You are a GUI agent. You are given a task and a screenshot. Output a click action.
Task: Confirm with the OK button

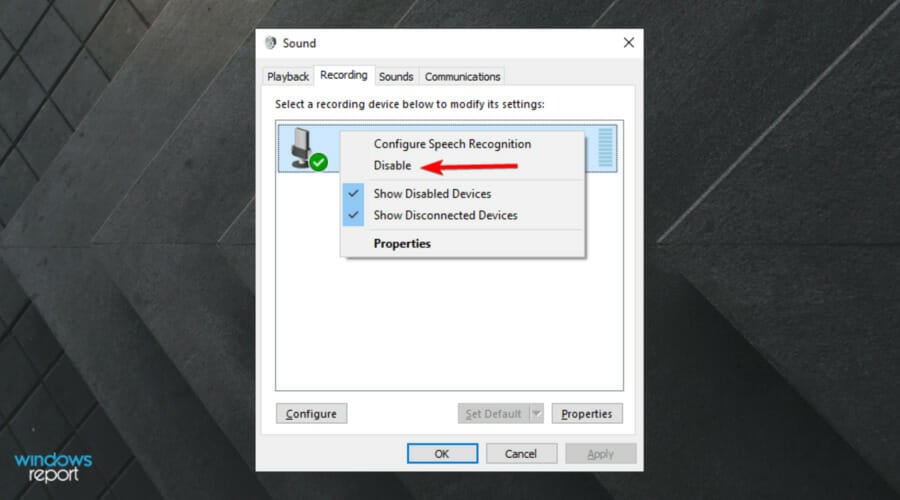tap(442, 454)
